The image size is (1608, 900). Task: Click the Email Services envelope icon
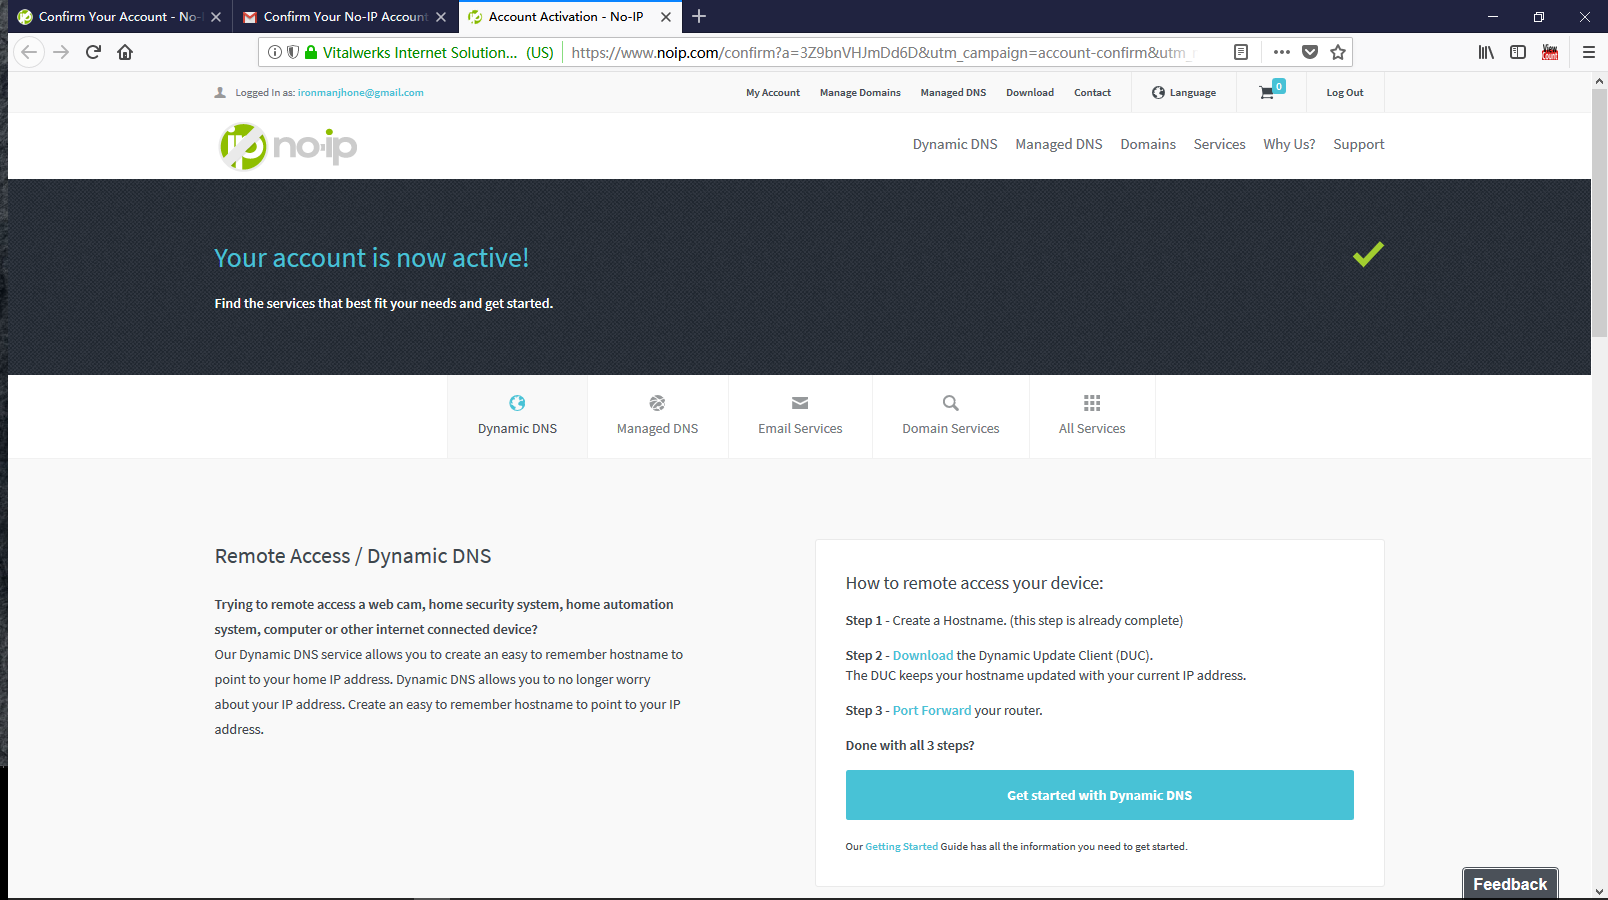point(800,403)
